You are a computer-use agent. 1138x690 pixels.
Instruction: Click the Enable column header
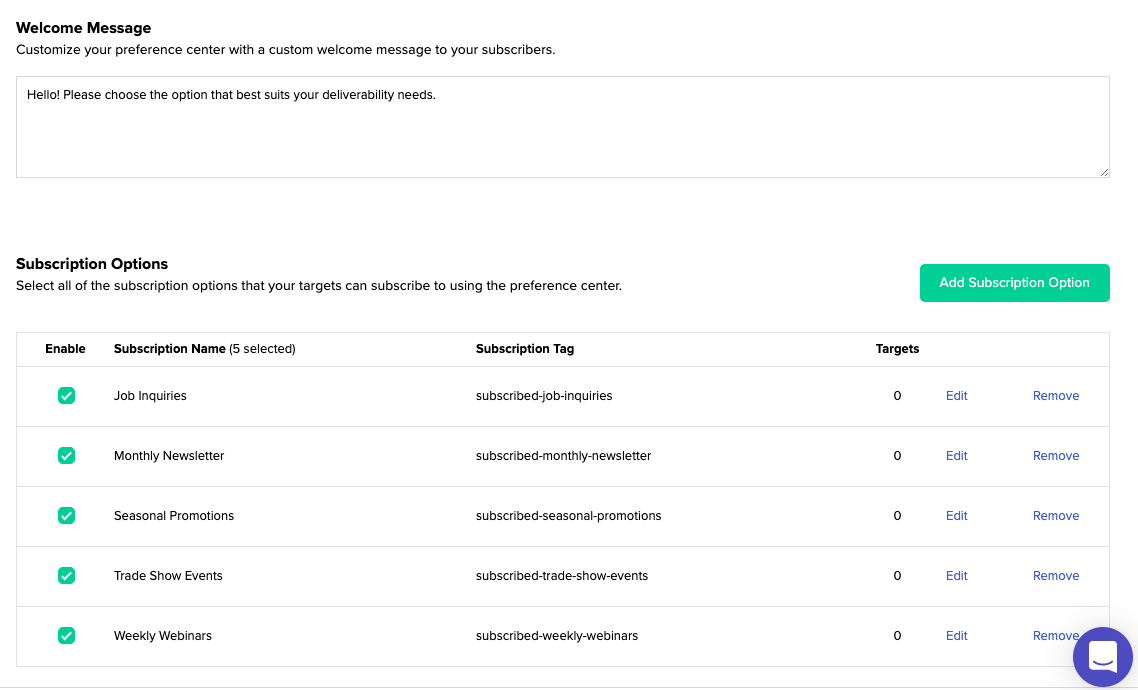[x=65, y=349]
